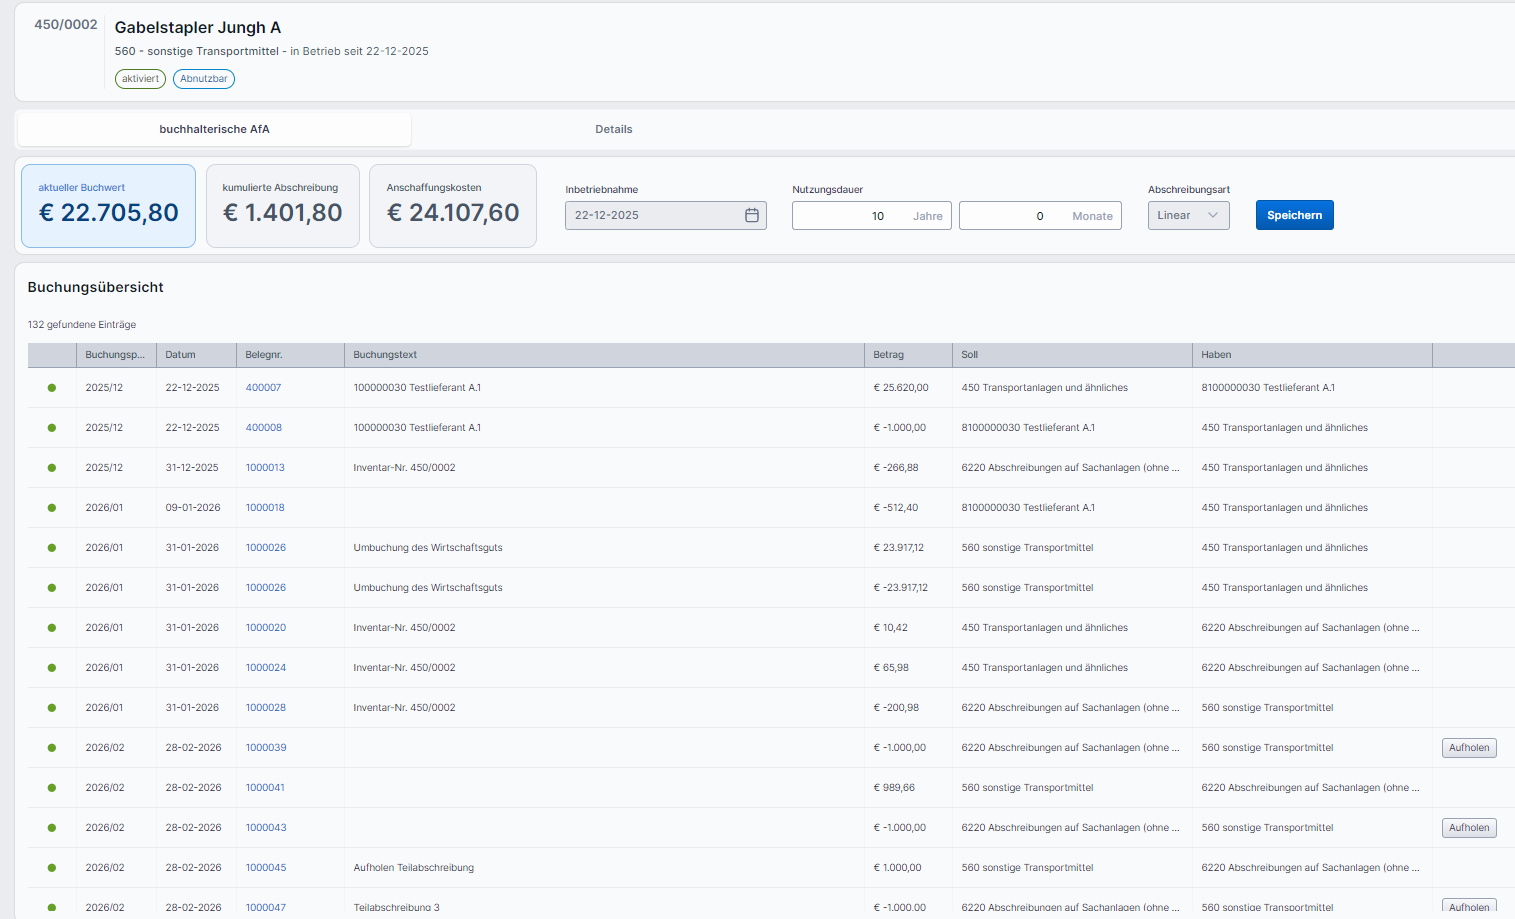The width and height of the screenshot is (1515, 919).
Task: Click green status dot of Beleg 1000018 row
Action: pyautogui.click(x=52, y=508)
